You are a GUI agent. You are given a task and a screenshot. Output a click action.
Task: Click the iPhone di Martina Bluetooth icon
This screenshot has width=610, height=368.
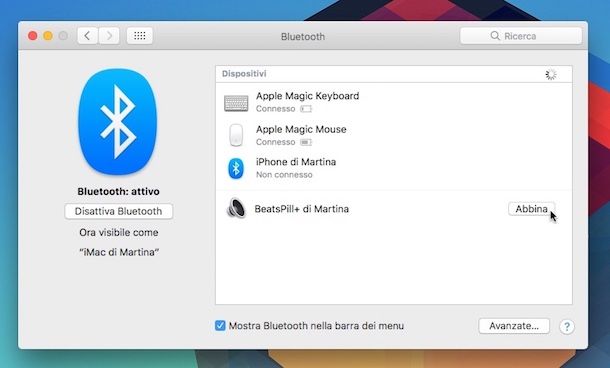236,168
